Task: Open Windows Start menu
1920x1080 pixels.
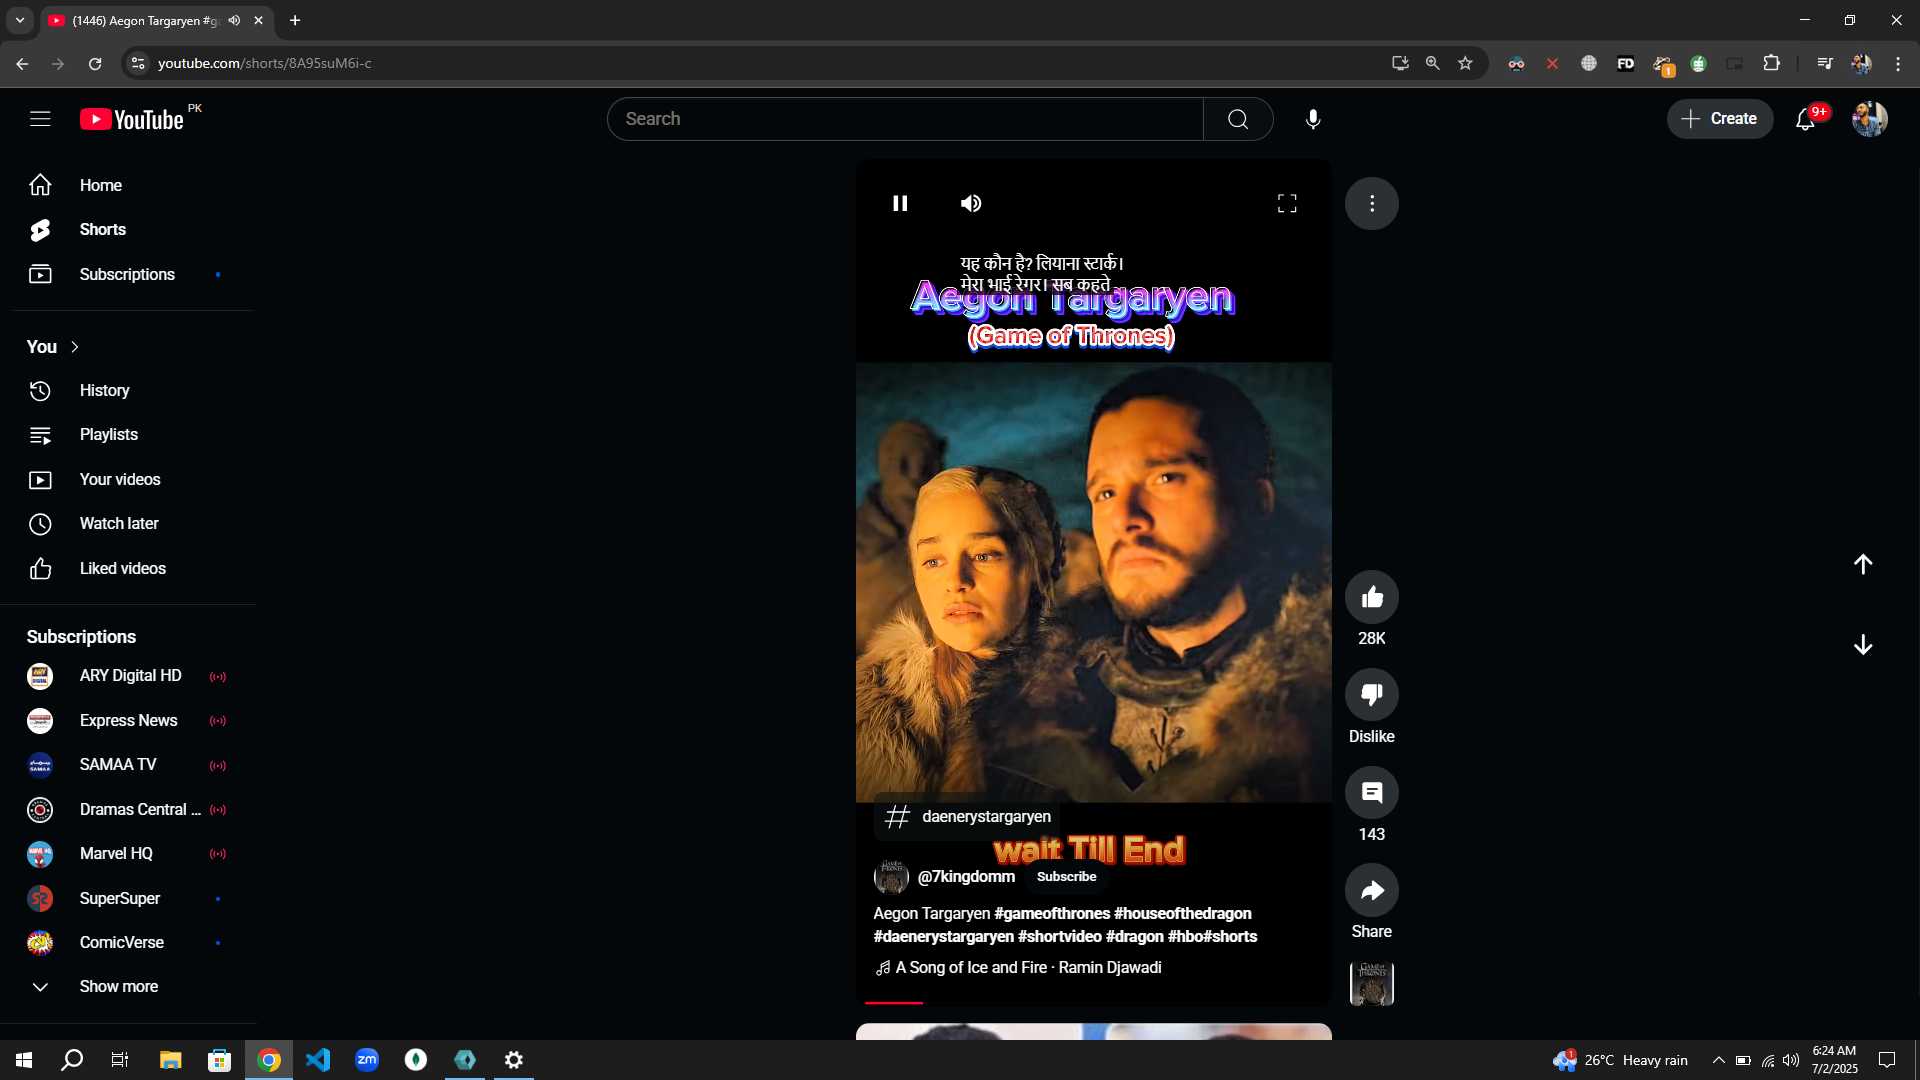Action: click(x=24, y=1060)
